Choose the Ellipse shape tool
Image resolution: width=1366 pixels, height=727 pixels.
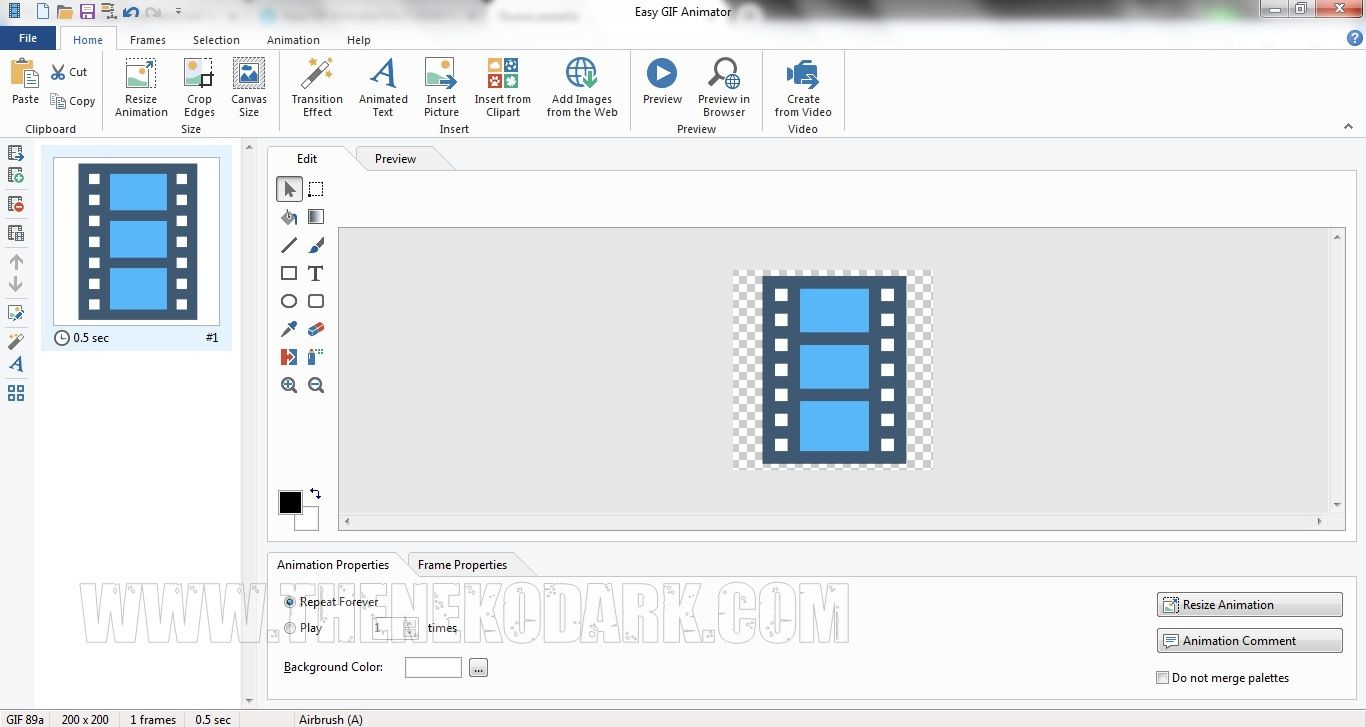click(289, 301)
